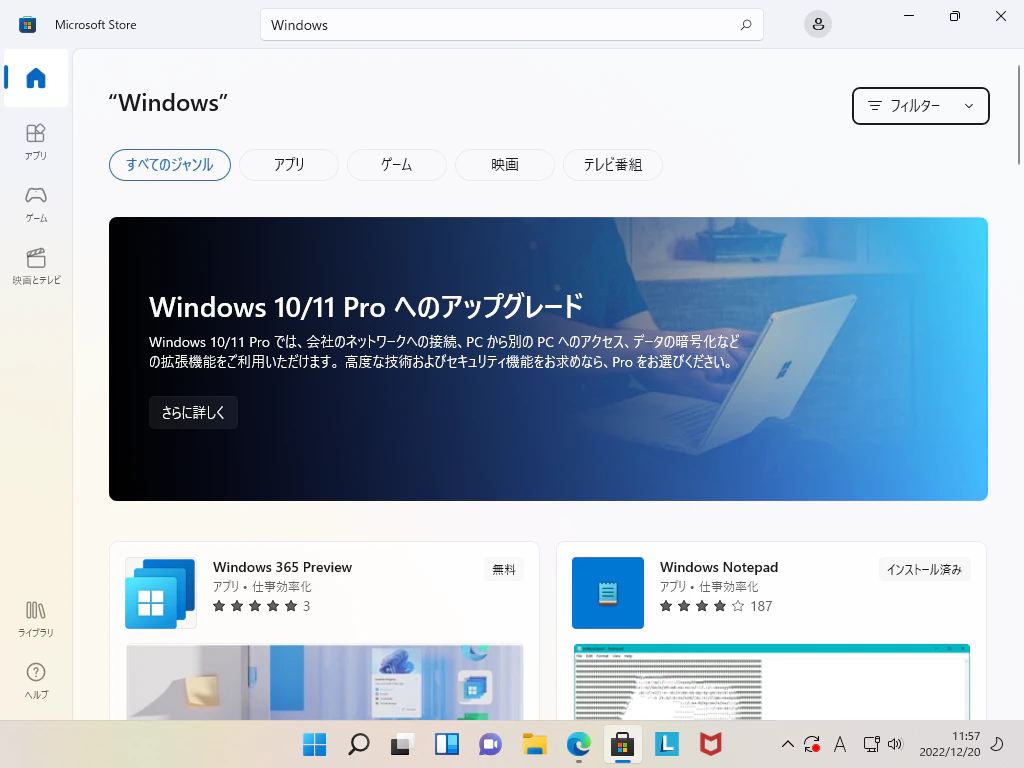
Task: Click the focus assist moon tray icon
Action: click(997, 744)
